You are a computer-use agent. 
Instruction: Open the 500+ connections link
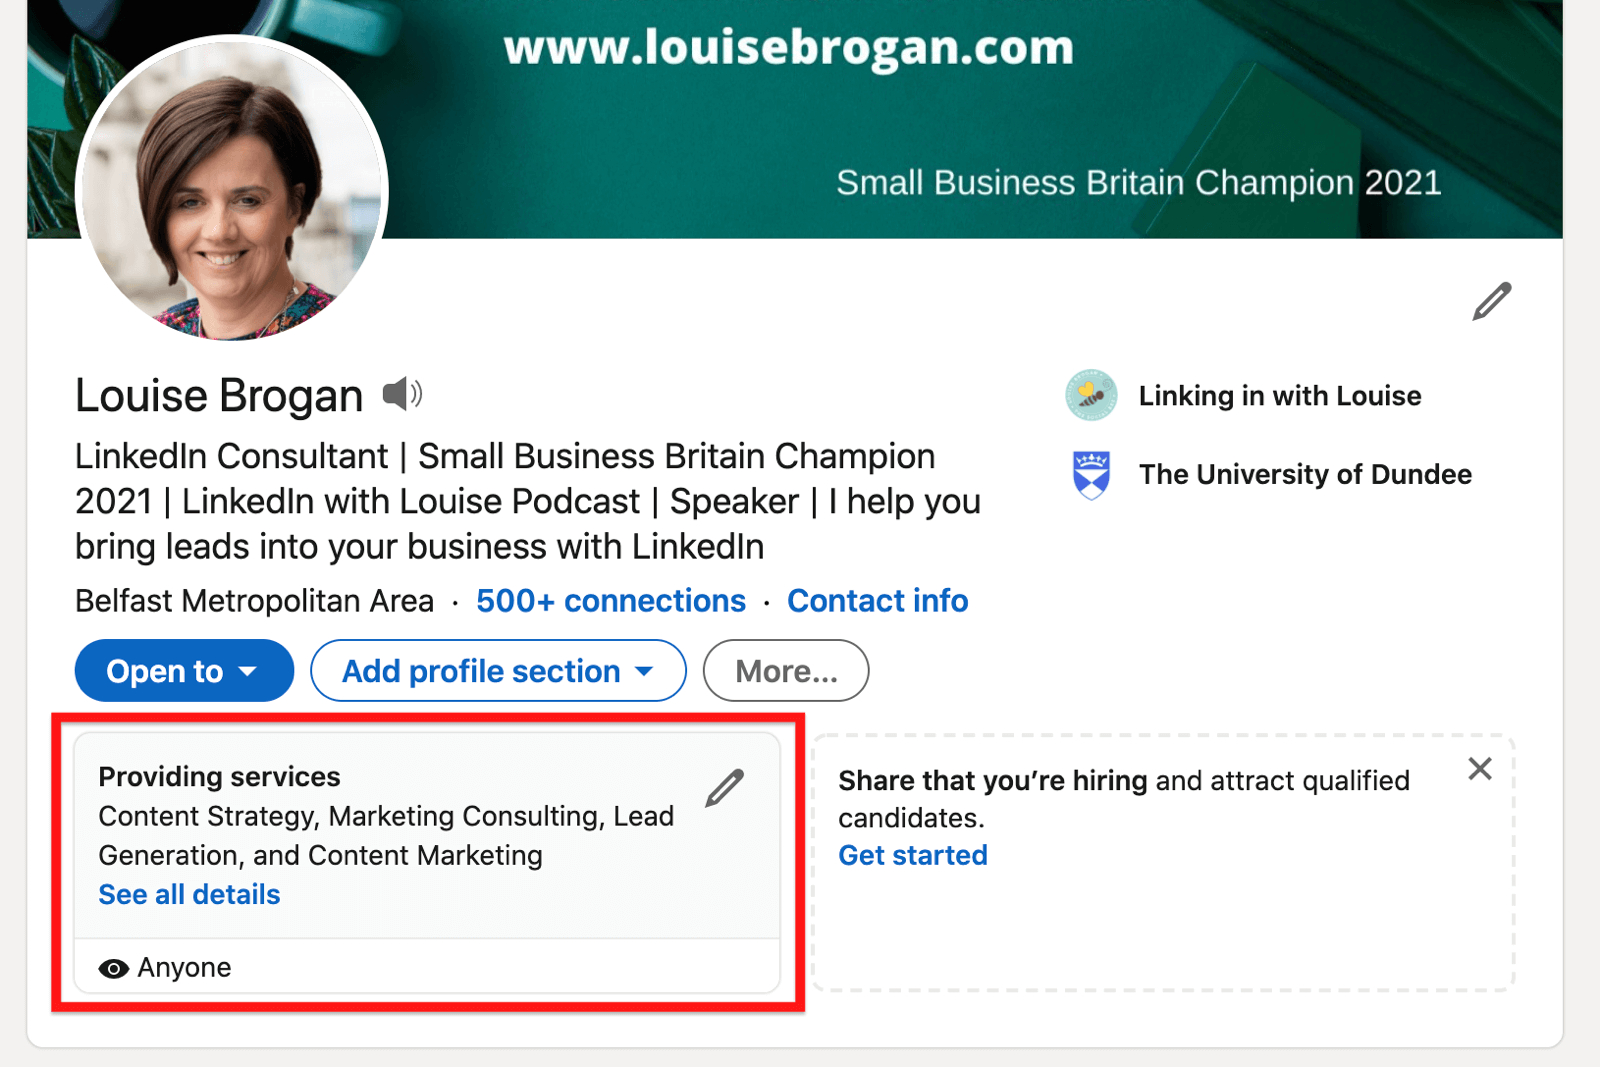click(611, 600)
